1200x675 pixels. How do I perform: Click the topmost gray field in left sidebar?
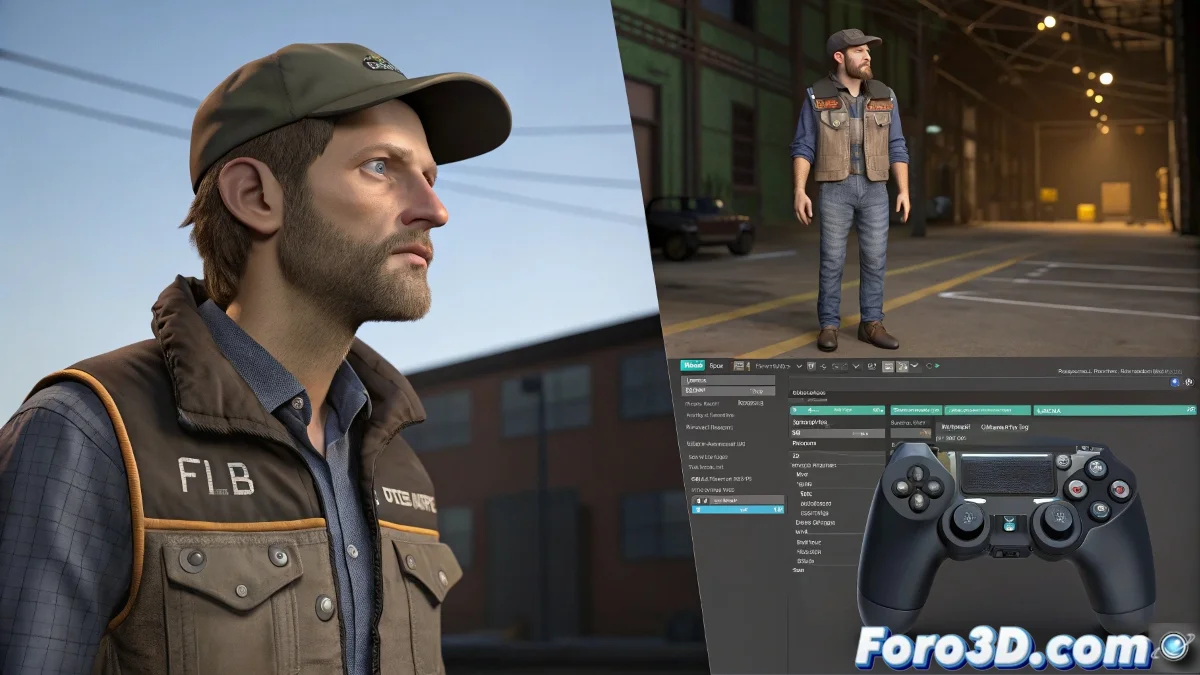tap(727, 380)
